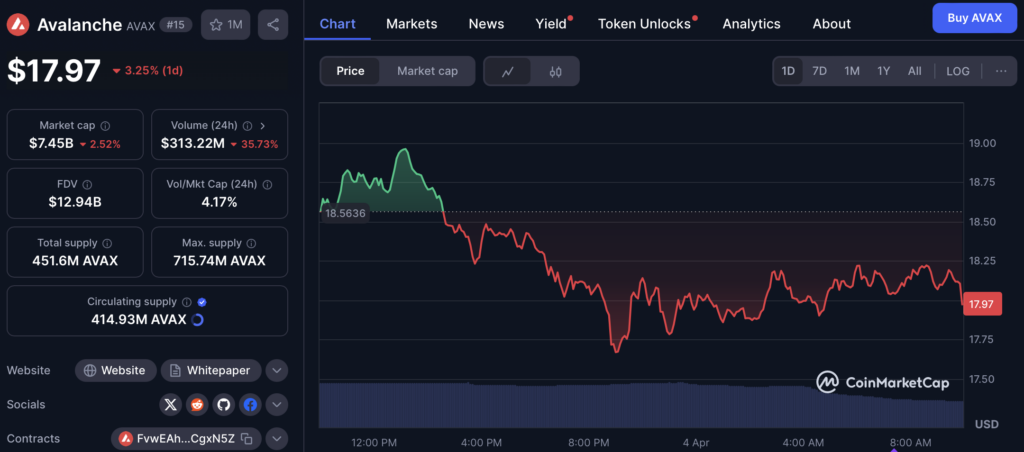Click the $12.94B FDV value

tap(75, 202)
